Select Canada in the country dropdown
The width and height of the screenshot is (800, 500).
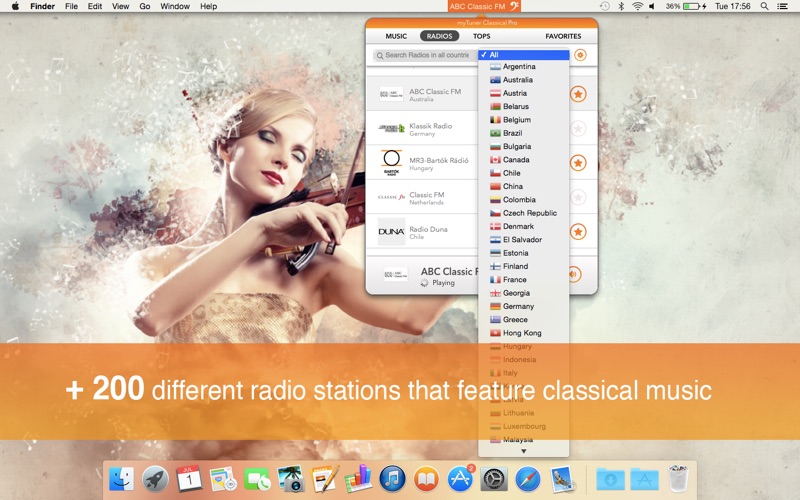pos(523,160)
